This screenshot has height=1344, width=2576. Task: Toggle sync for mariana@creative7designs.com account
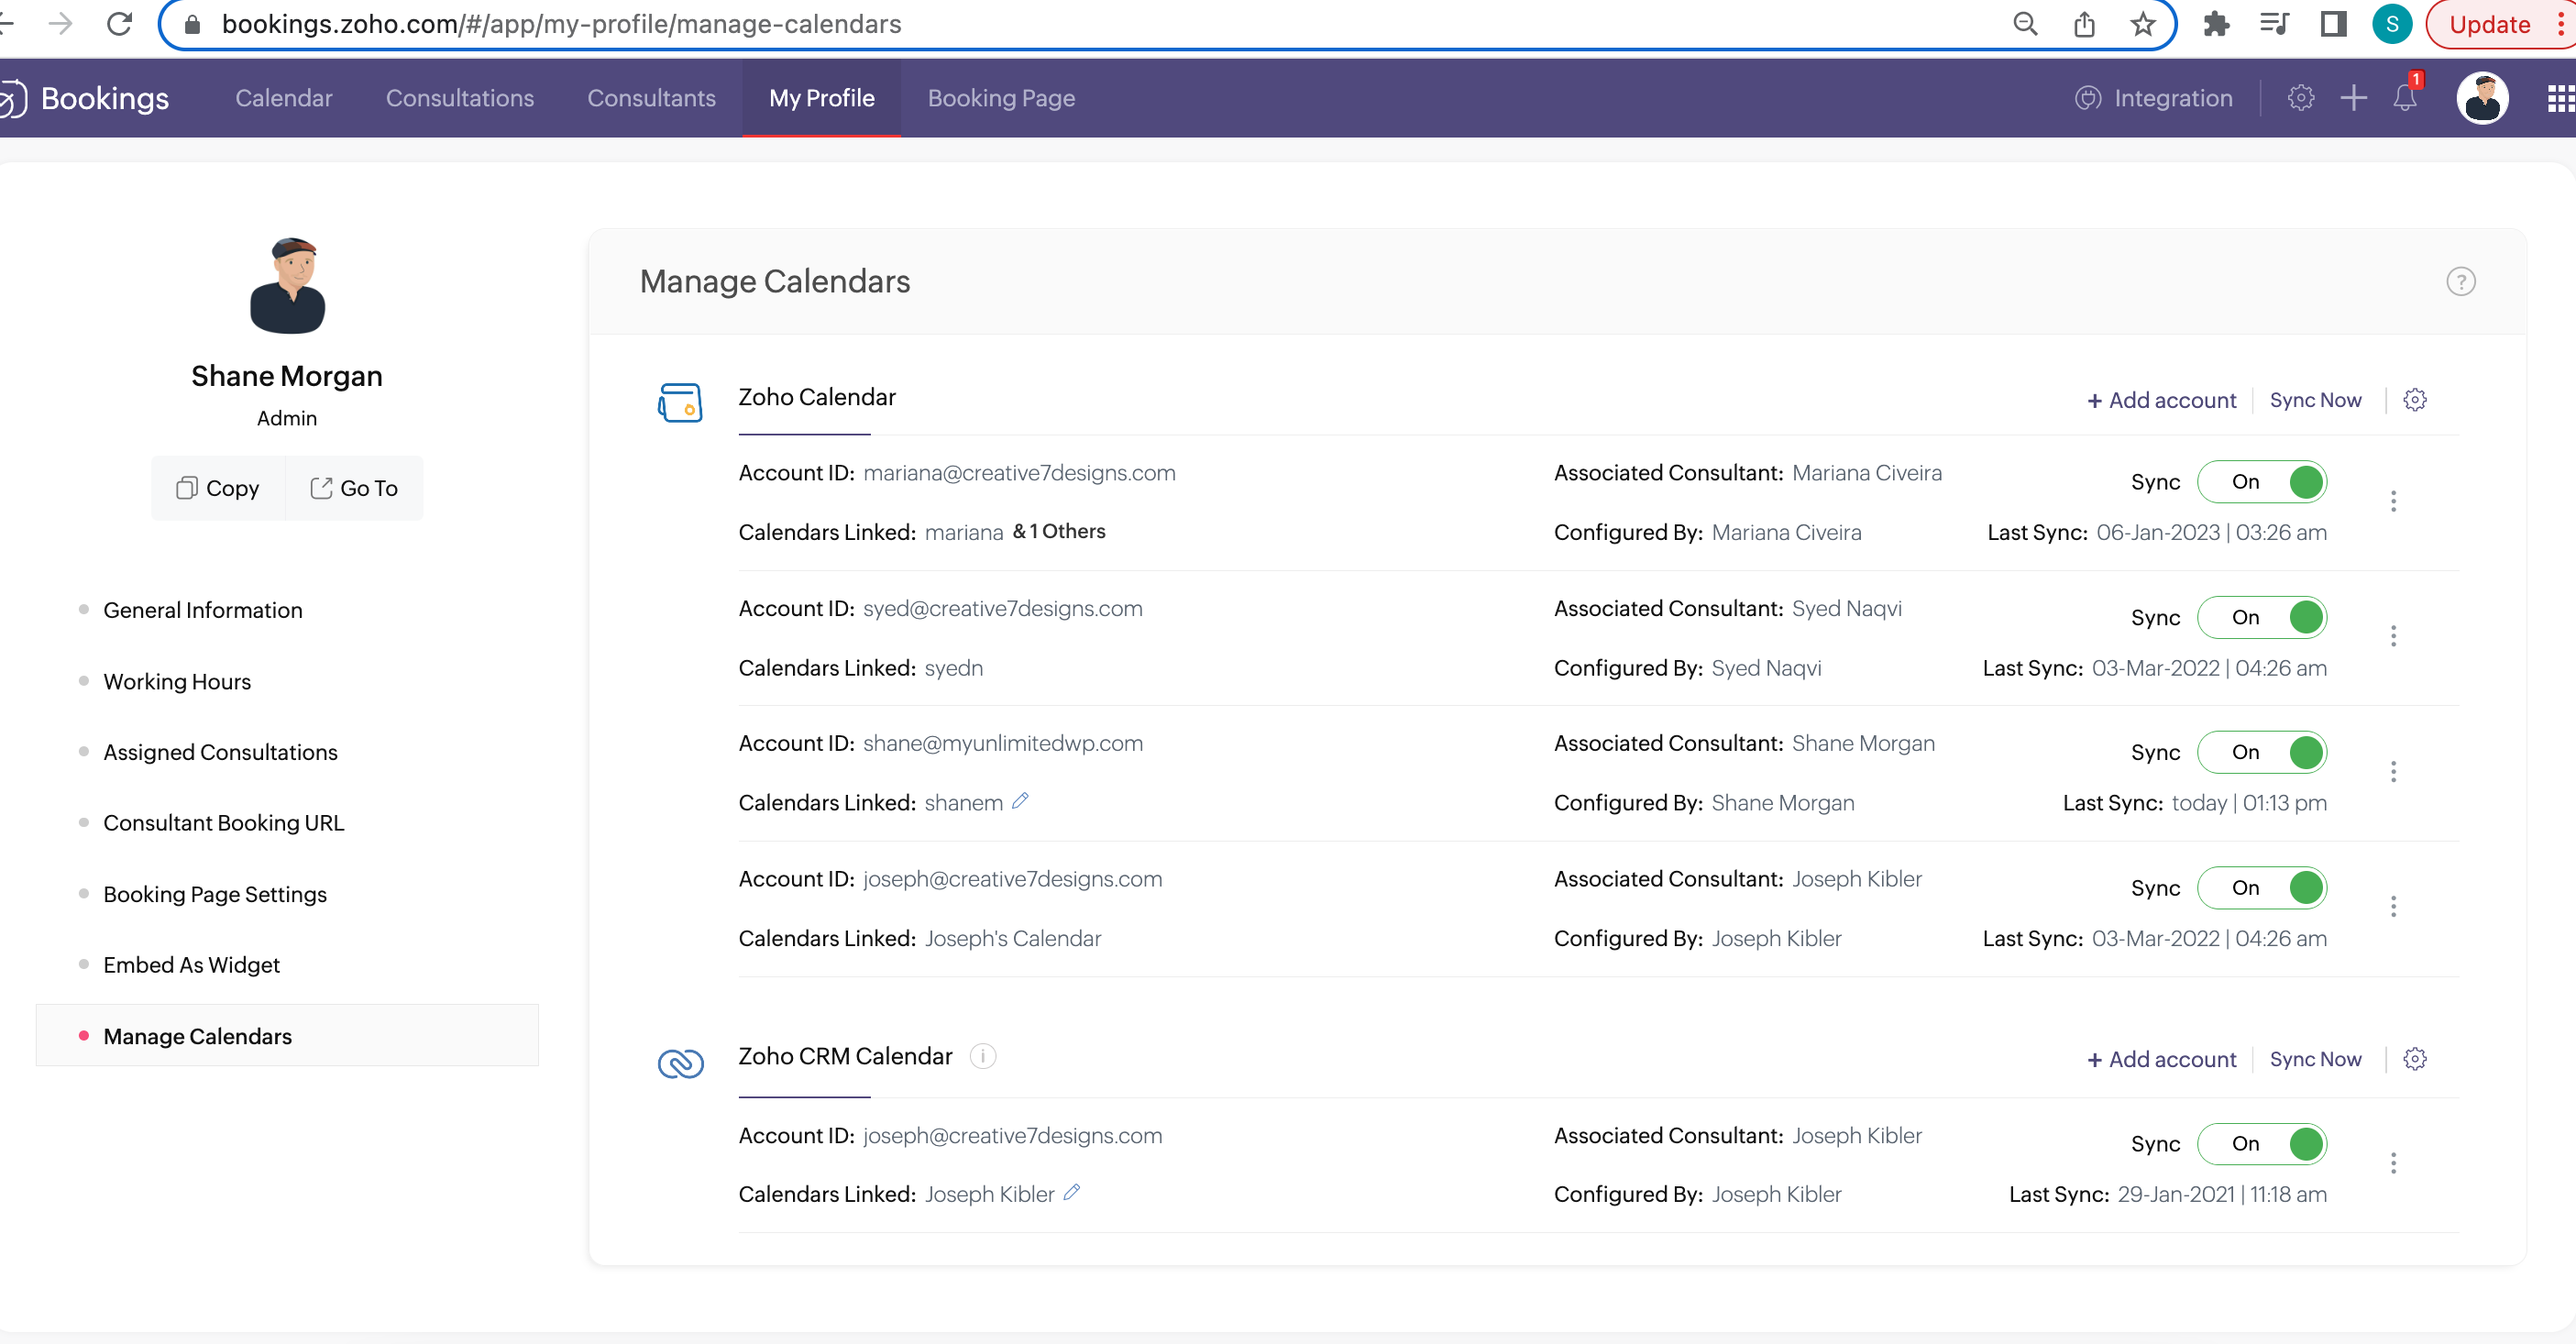[x=2262, y=482]
